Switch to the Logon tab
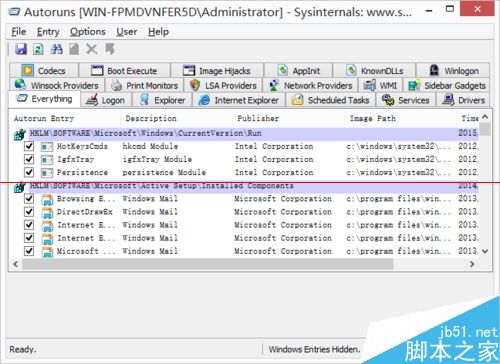This screenshot has width=500, height=364. [106, 100]
